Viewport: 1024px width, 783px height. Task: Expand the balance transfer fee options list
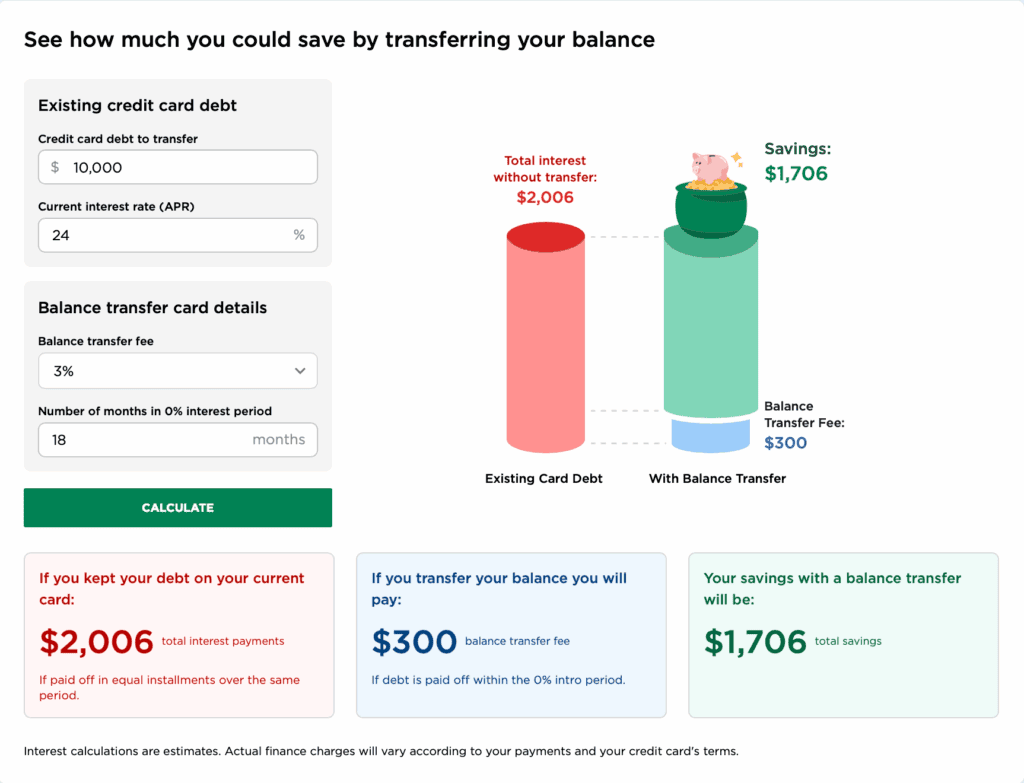(177, 371)
